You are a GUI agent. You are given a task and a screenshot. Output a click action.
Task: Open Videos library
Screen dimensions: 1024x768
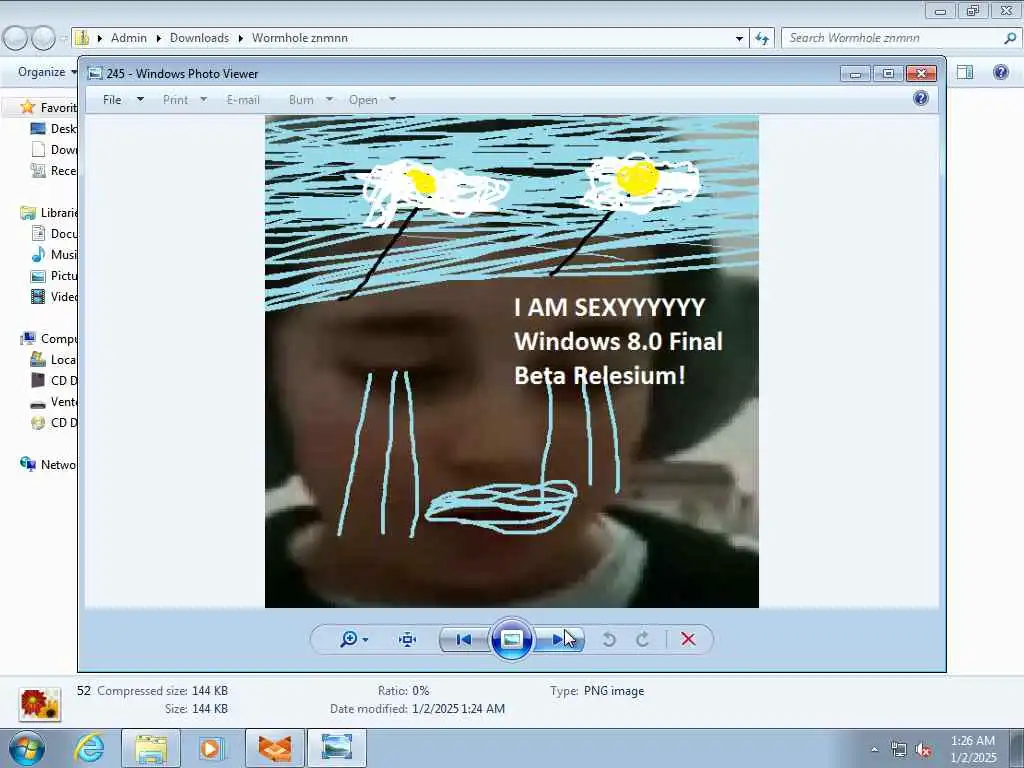coord(54,296)
